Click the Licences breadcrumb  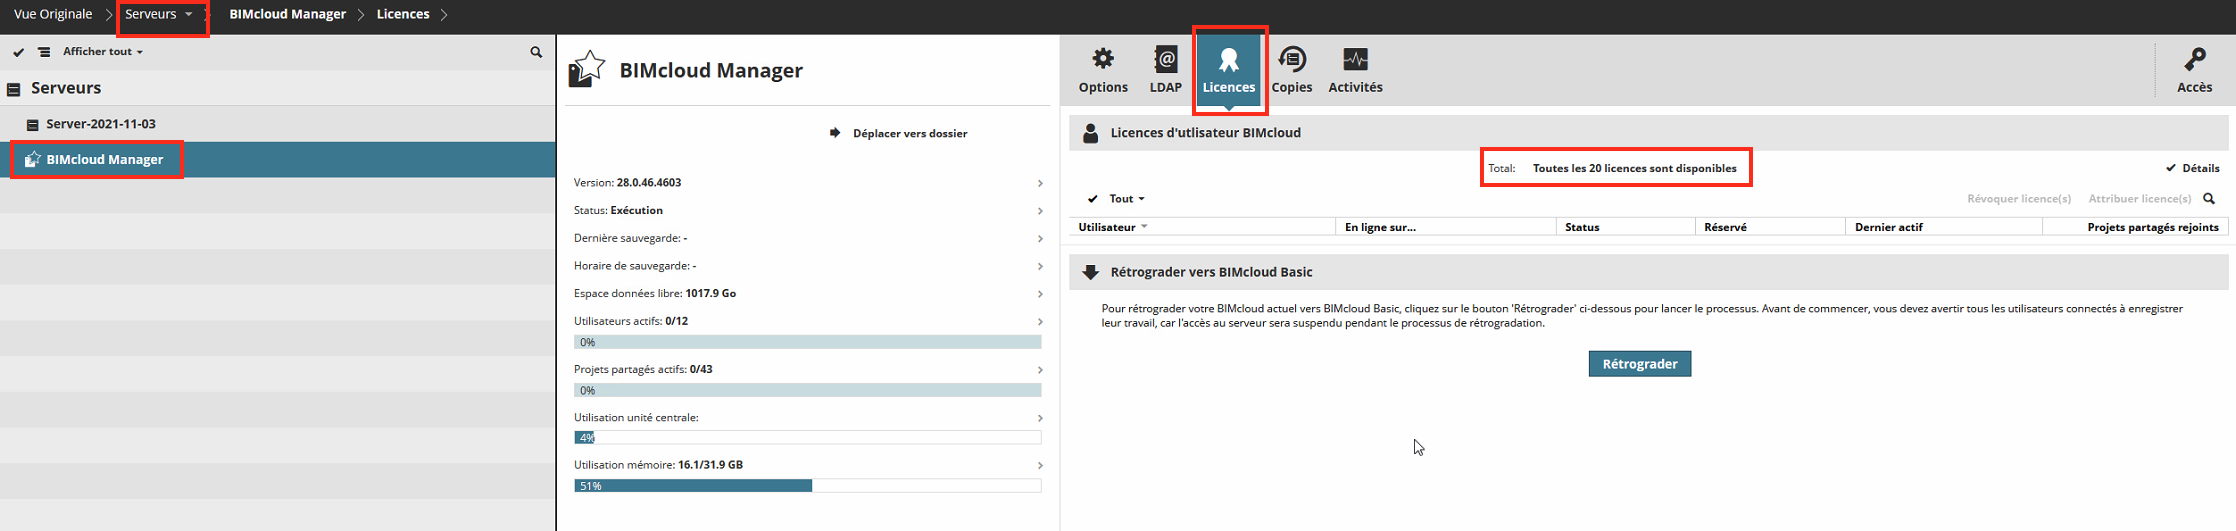pyautogui.click(x=403, y=14)
